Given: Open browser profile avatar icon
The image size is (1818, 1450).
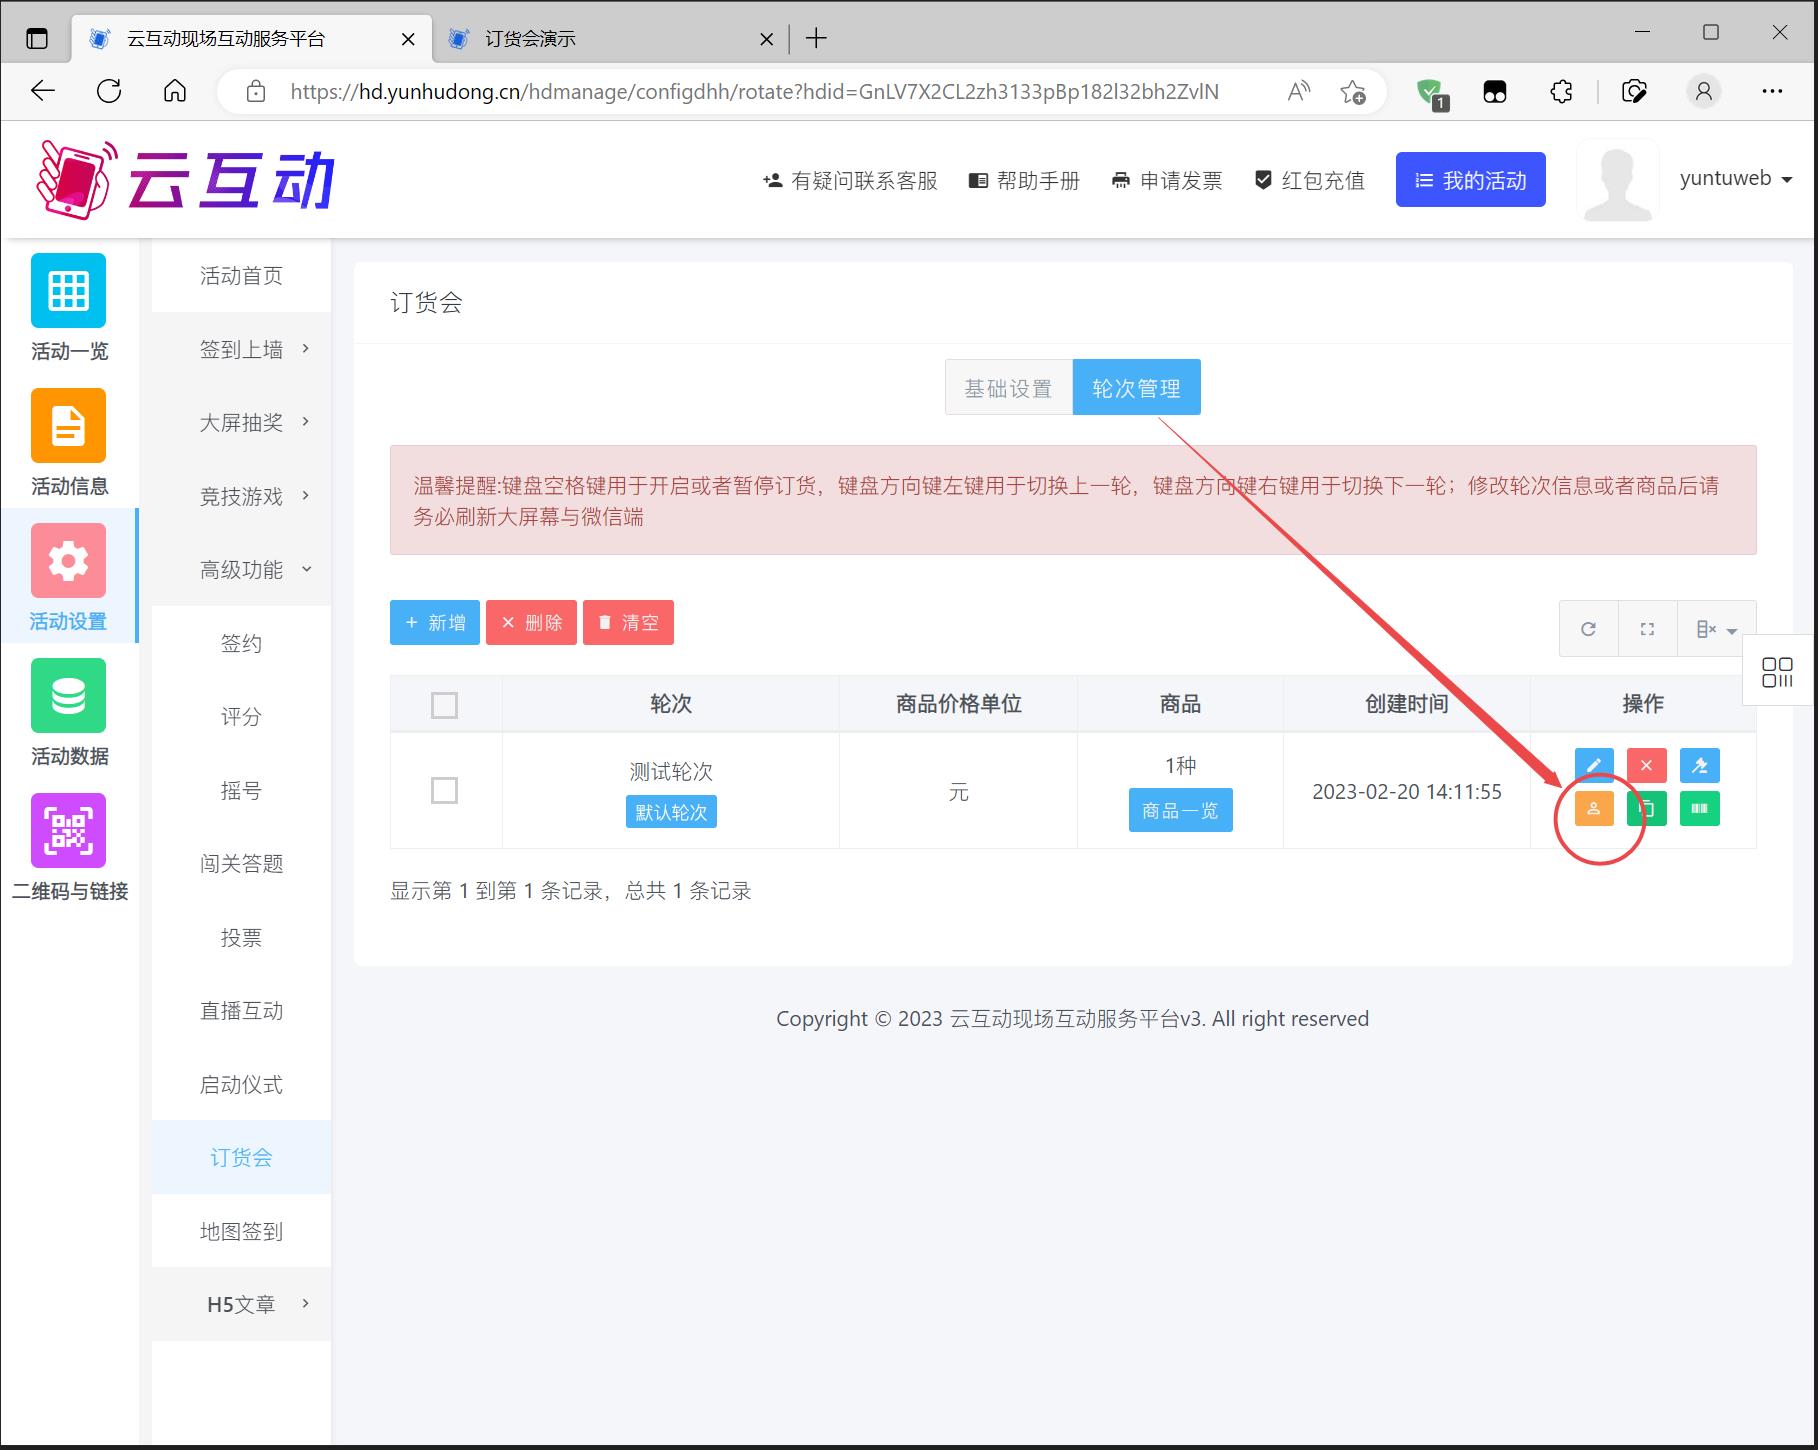Looking at the screenshot, I should pos(1703,92).
